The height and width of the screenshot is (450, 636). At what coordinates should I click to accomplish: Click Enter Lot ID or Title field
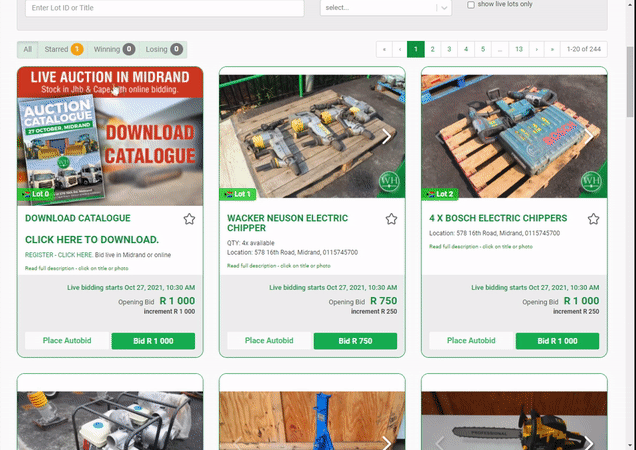click(x=164, y=8)
